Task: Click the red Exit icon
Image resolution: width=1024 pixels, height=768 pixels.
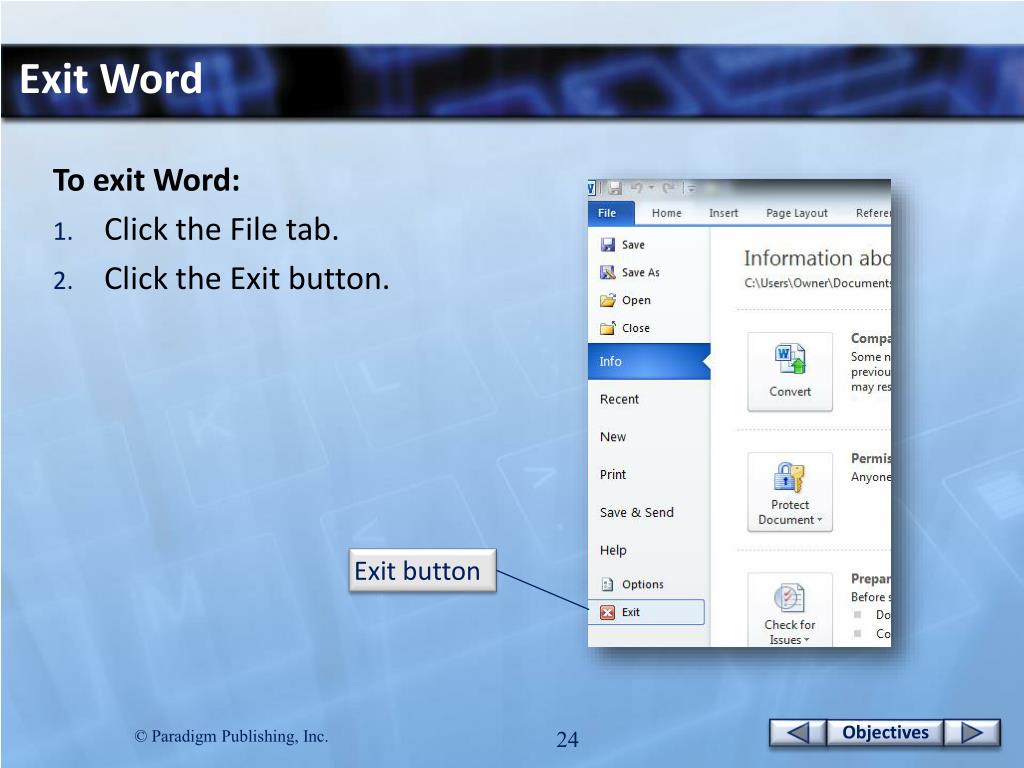Action: click(x=607, y=612)
